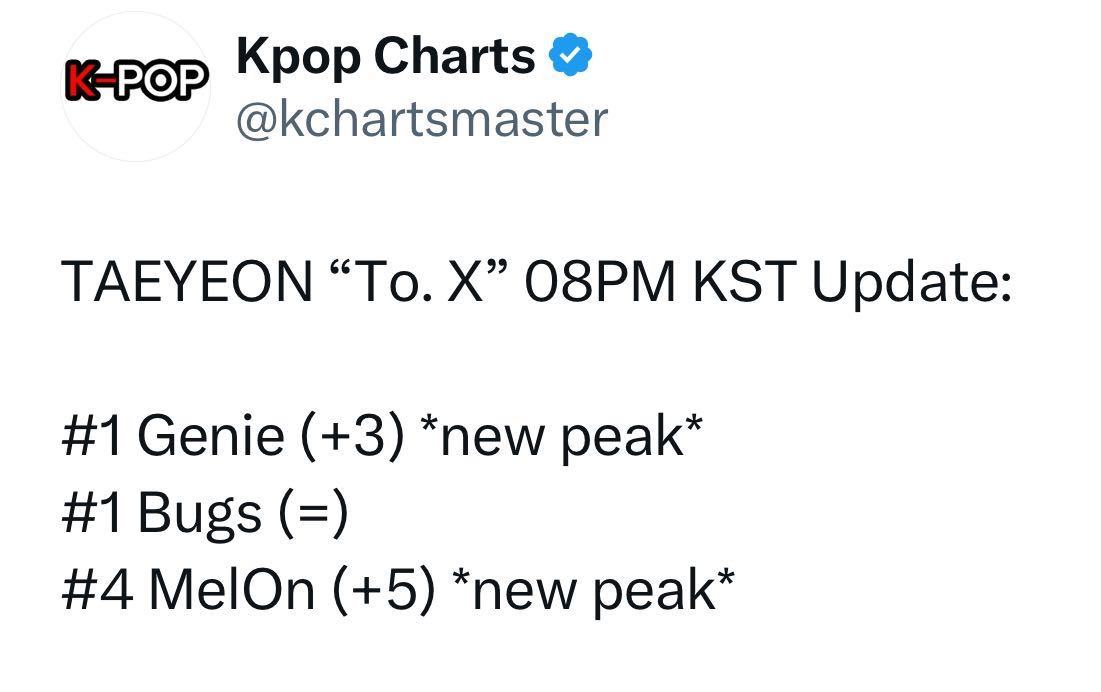Open the Kpop Charts display name
The width and height of the screenshot is (1101, 692).
(385, 57)
